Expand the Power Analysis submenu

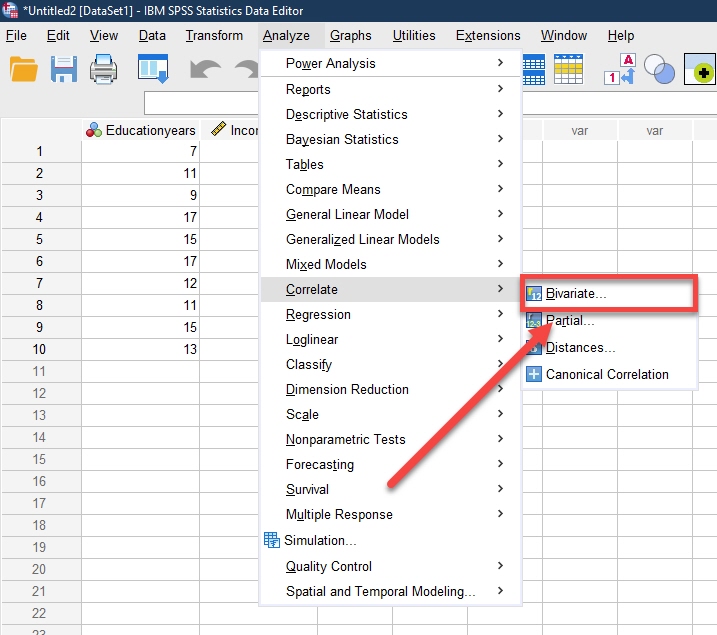coord(391,63)
